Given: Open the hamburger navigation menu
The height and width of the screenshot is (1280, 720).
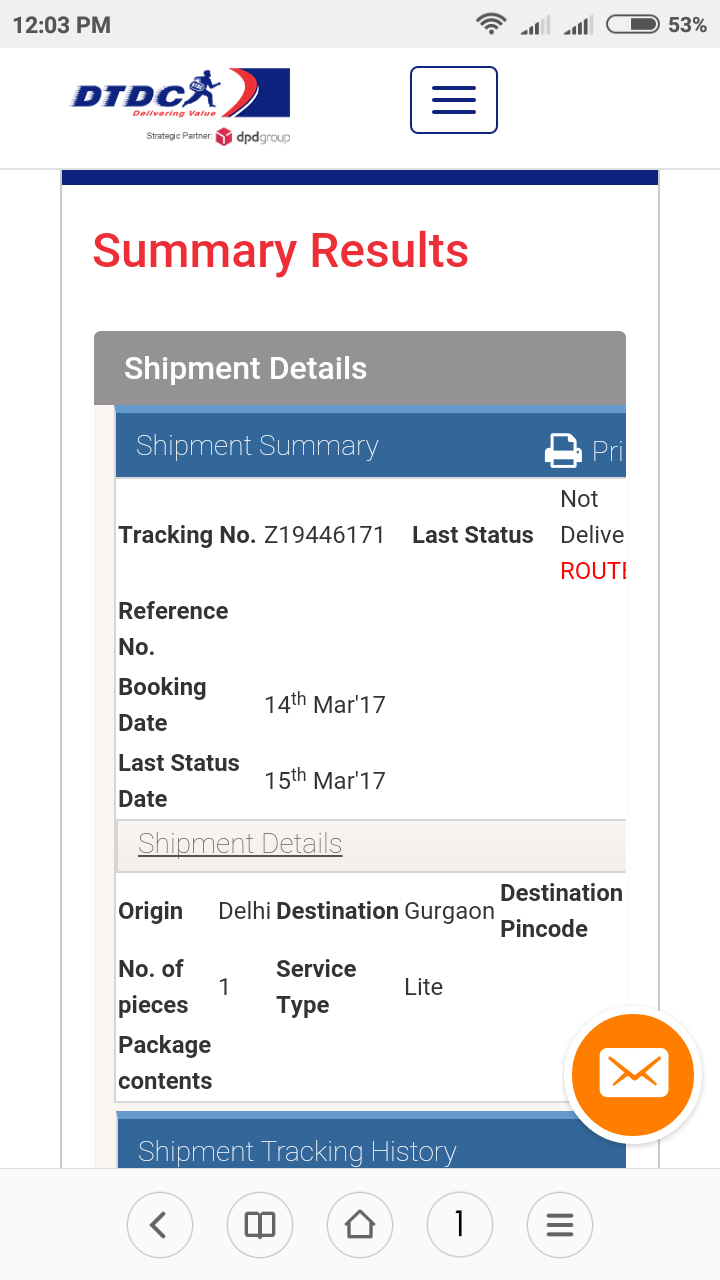Looking at the screenshot, I should point(453,100).
